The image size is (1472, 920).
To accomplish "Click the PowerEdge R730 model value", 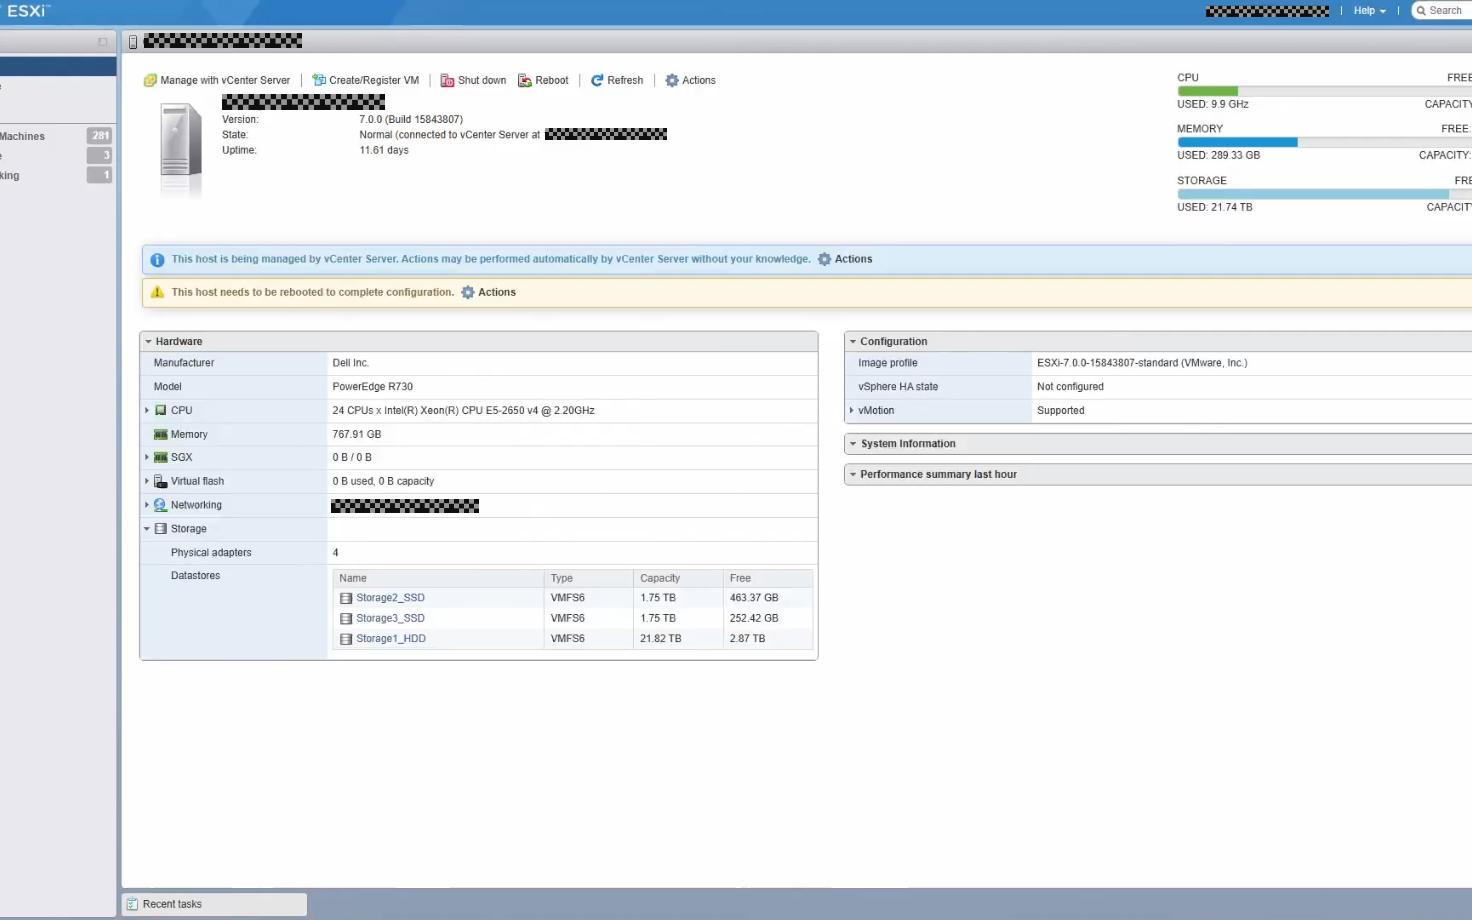I will click(x=372, y=387).
